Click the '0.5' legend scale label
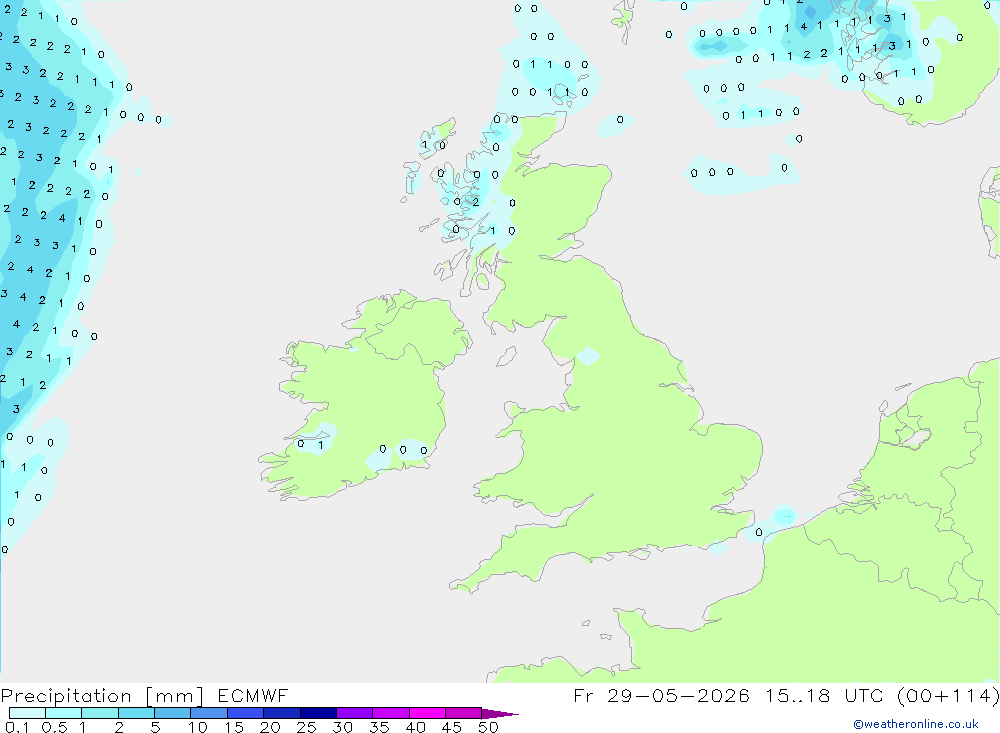The height and width of the screenshot is (733, 1000). pos(54,727)
